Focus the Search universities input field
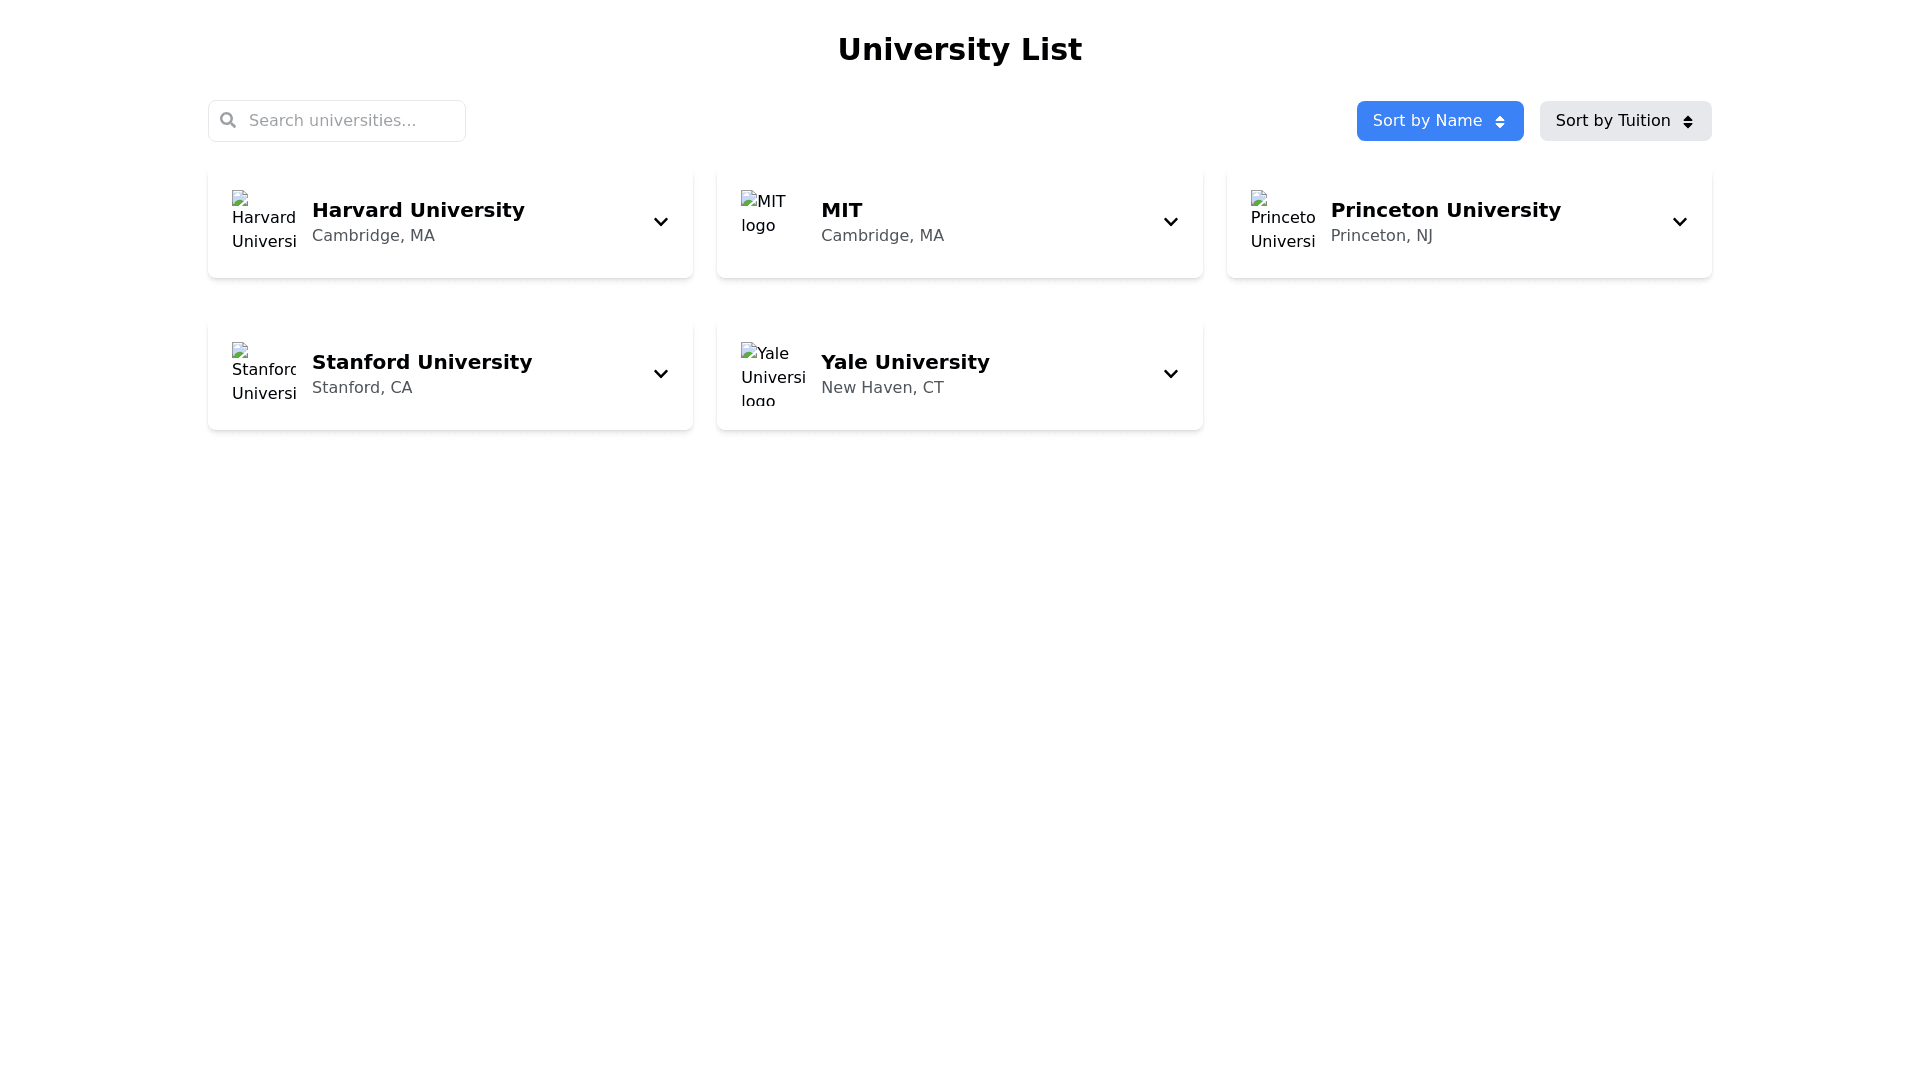 [350, 121]
